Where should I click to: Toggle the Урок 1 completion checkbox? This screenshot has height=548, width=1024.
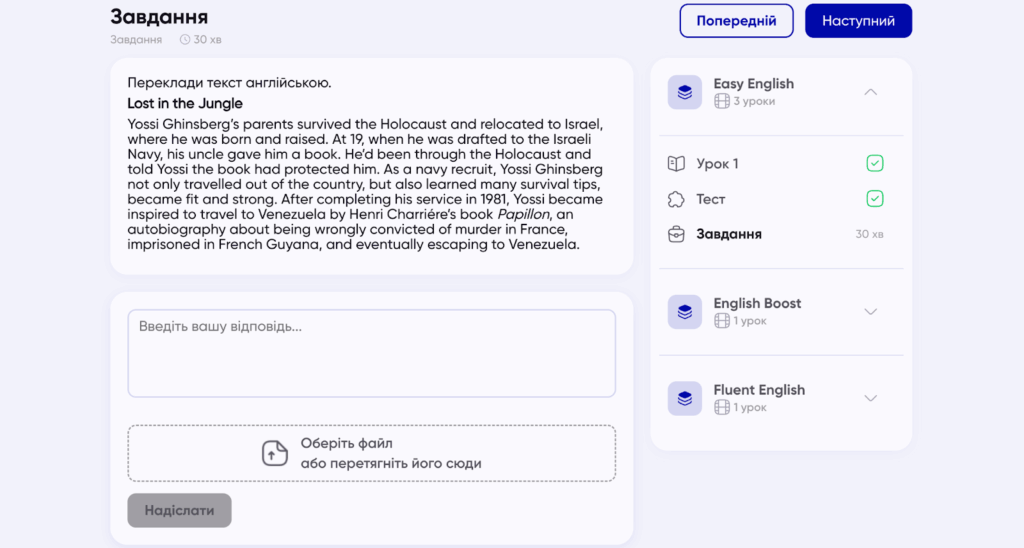pos(875,164)
